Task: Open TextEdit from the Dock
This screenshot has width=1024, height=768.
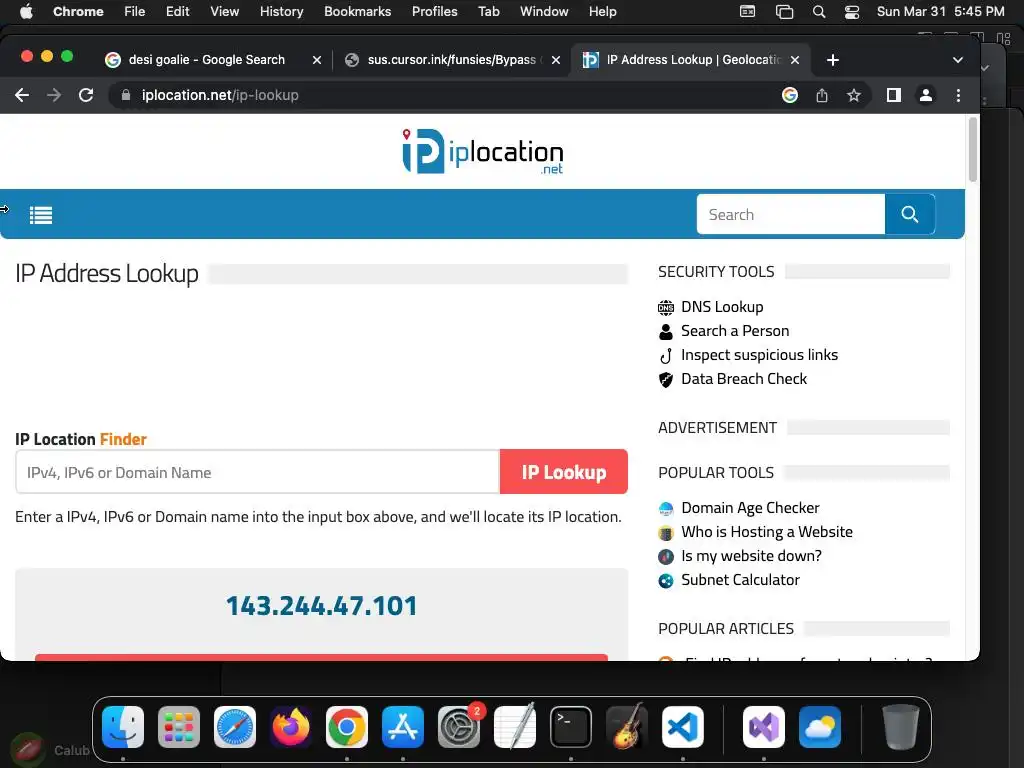Action: (x=515, y=727)
